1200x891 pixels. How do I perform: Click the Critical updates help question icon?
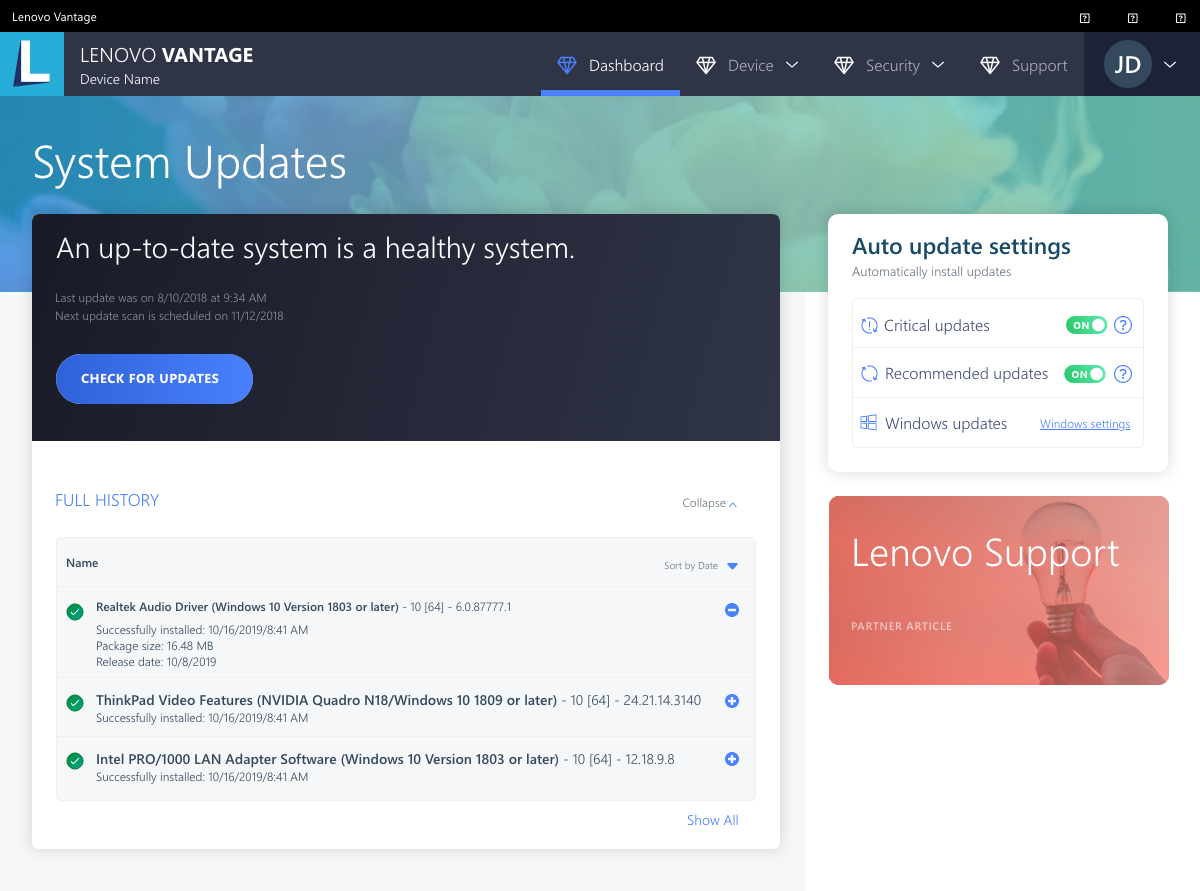pos(1123,325)
